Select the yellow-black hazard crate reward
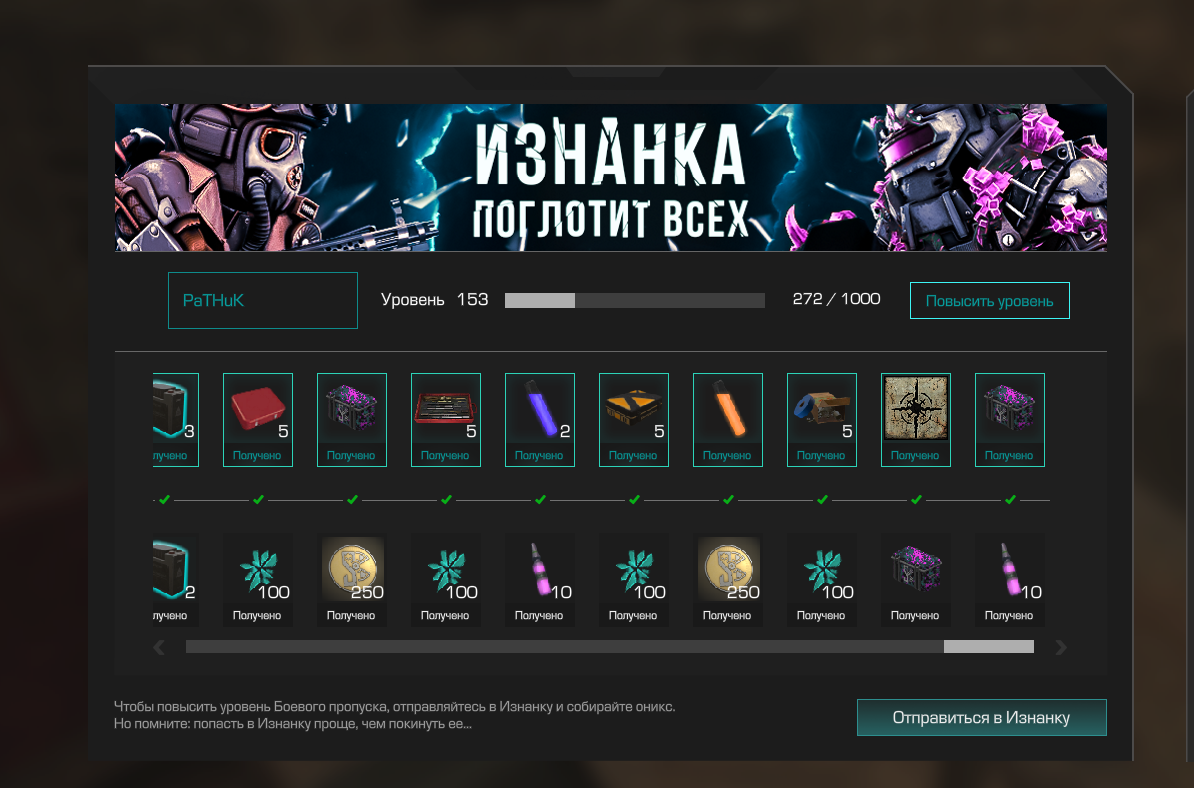This screenshot has width=1194, height=788. 634,420
